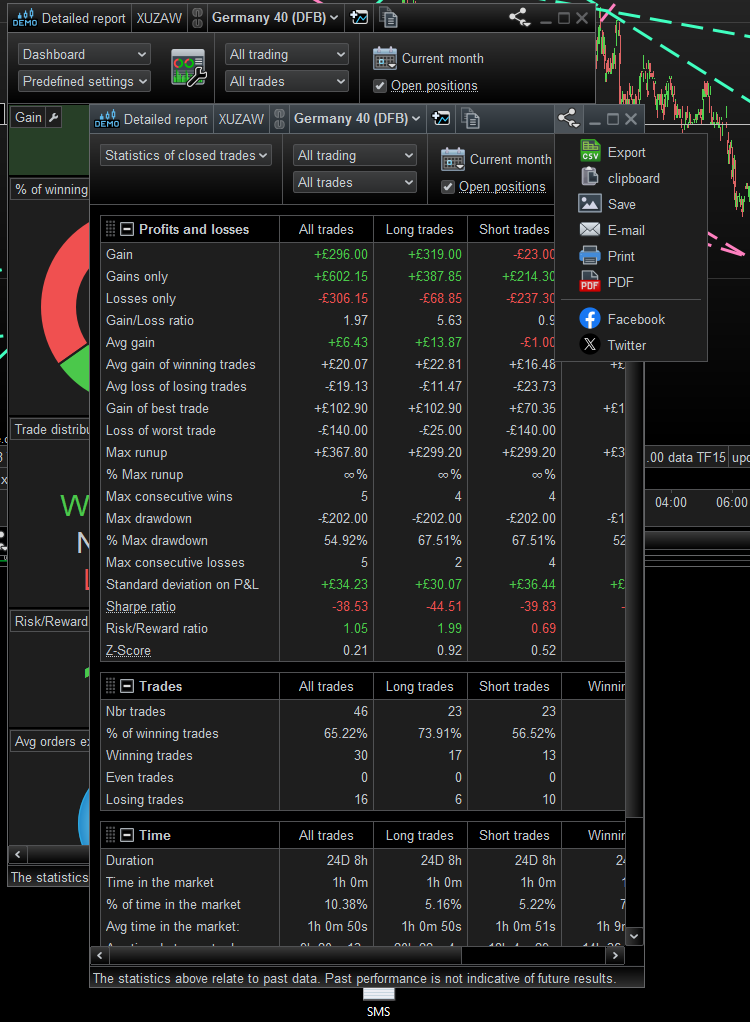Click left scroll arrow in back dashboard window
750x1022 pixels.
[x=18, y=854]
